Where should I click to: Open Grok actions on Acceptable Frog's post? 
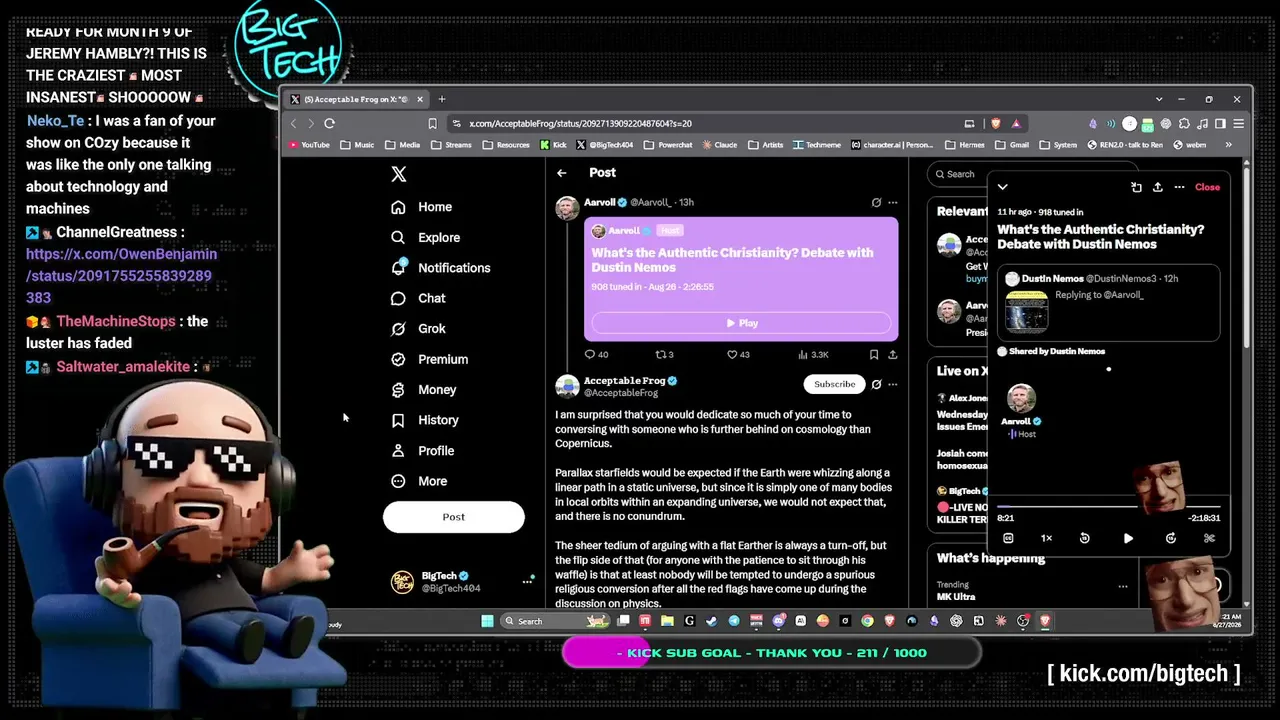876,384
